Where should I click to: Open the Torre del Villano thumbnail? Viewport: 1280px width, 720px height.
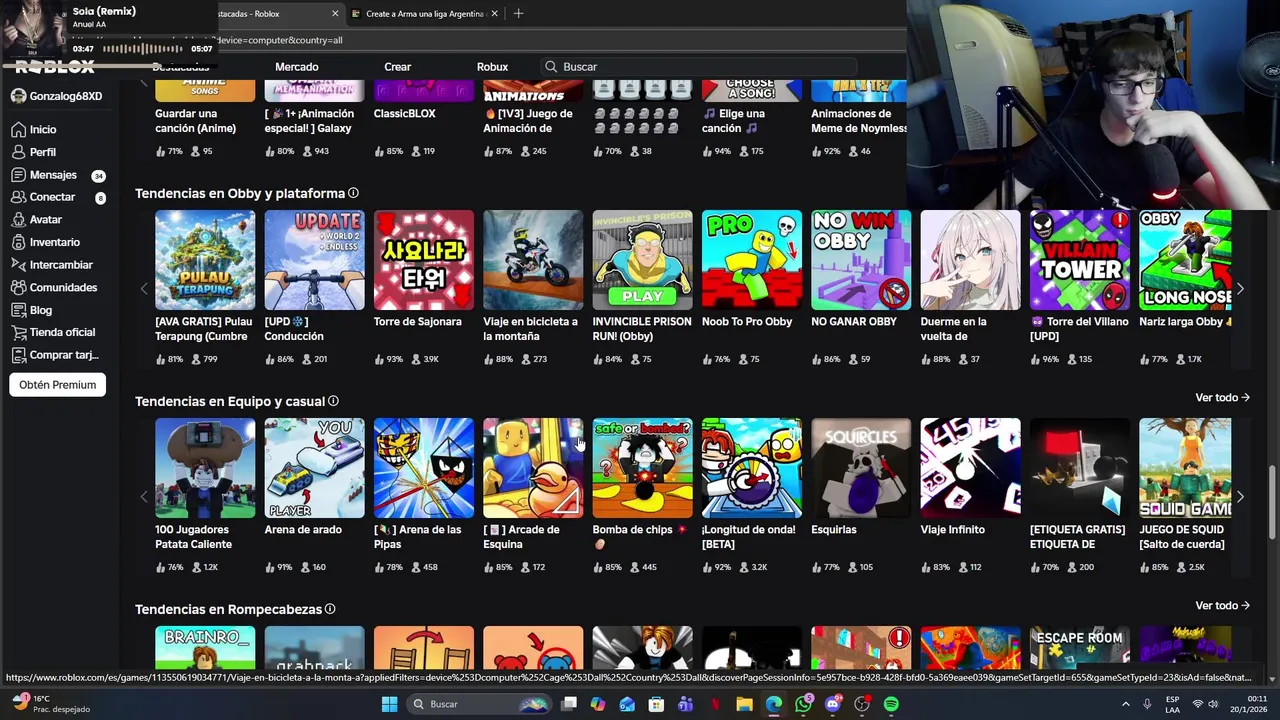[1080, 260]
